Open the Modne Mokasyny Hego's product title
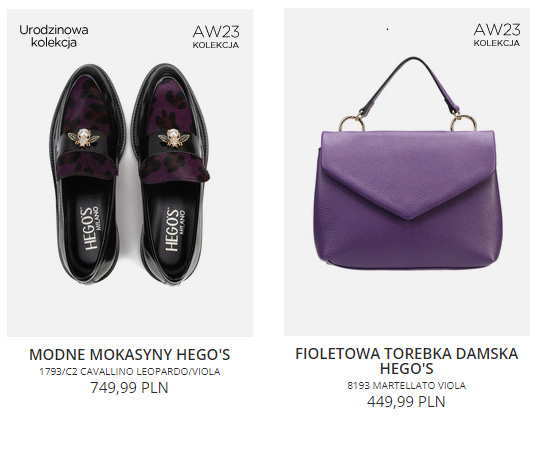 click(130, 355)
